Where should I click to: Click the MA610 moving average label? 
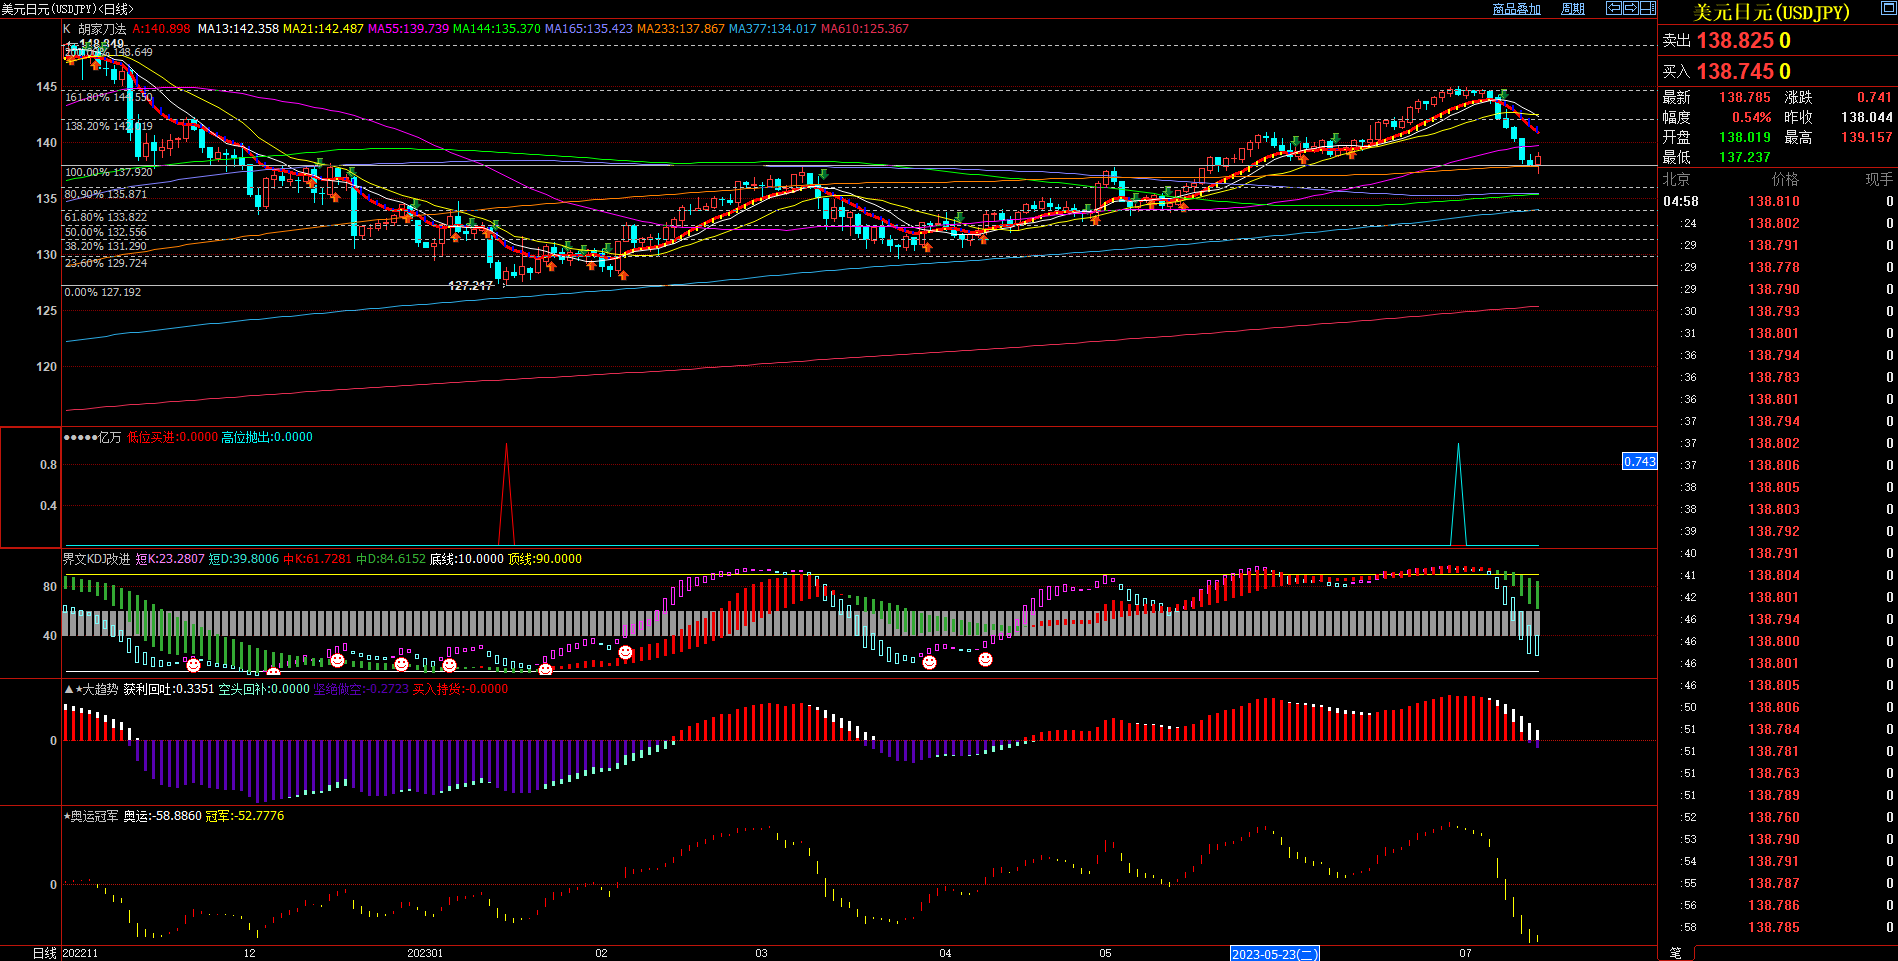(x=864, y=29)
